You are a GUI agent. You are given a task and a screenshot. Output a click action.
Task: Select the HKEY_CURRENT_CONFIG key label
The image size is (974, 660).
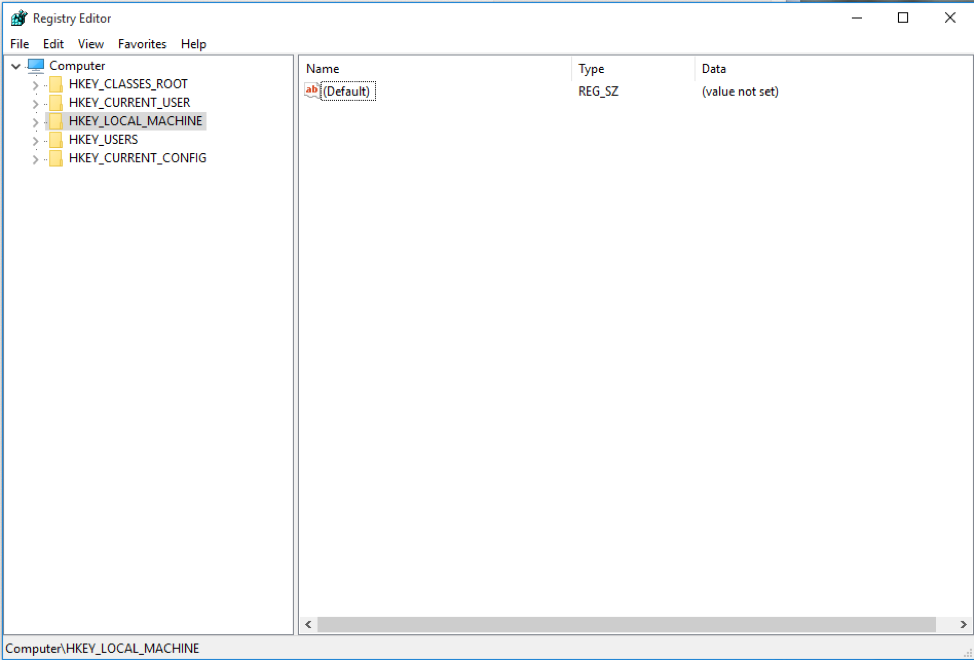pyautogui.click(x=137, y=158)
